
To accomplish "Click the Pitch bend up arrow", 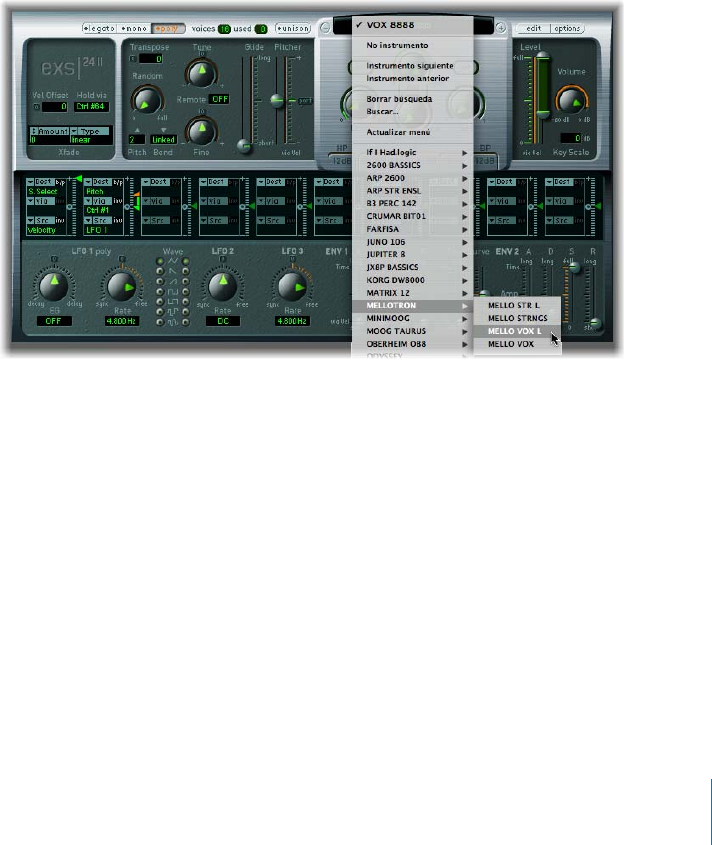I will pyautogui.click(x=137, y=130).
